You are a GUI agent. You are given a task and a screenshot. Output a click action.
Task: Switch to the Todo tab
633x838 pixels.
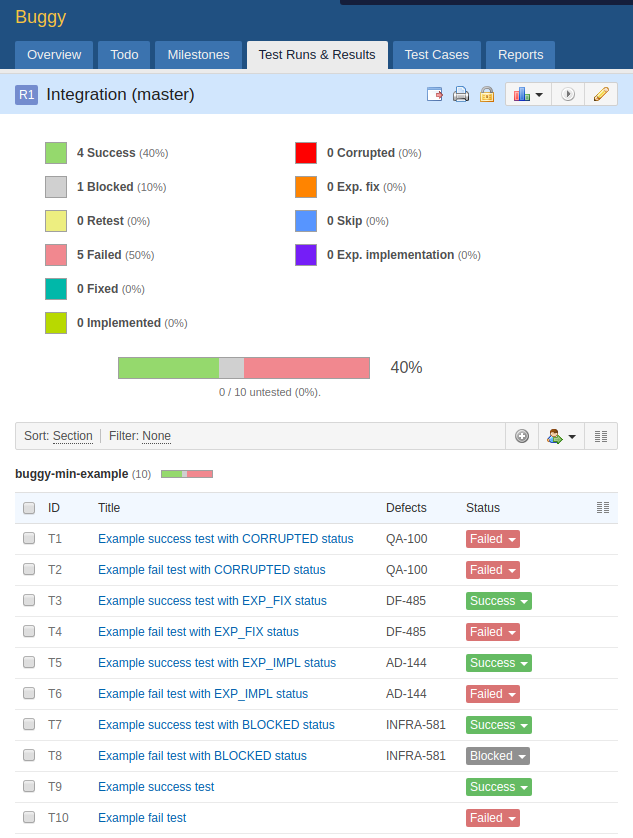[124, 55]
